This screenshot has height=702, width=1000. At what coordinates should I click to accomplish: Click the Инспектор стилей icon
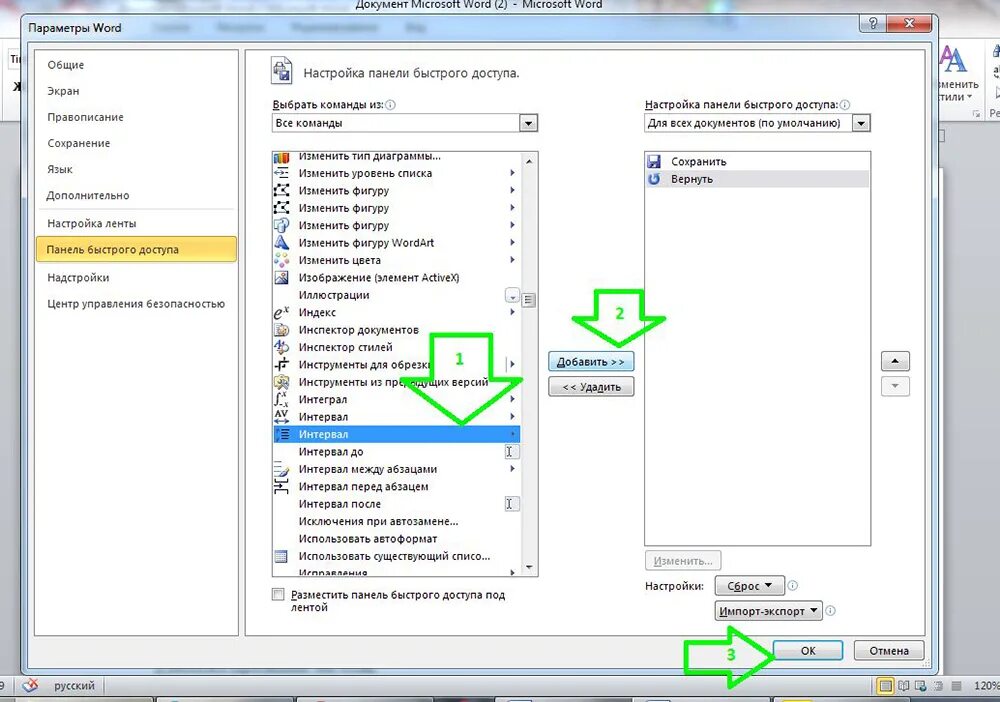(x=281, y=347)
